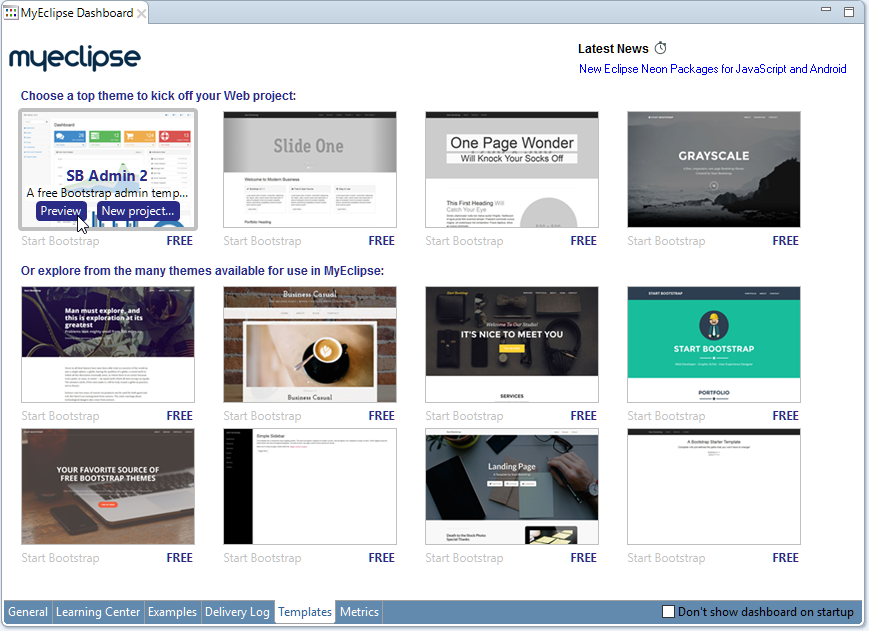Click the grid icon on the MyEclipse Dashboard tab
Image resolution: width=869 pixels, height=631 pixels.
coord(12,13)
